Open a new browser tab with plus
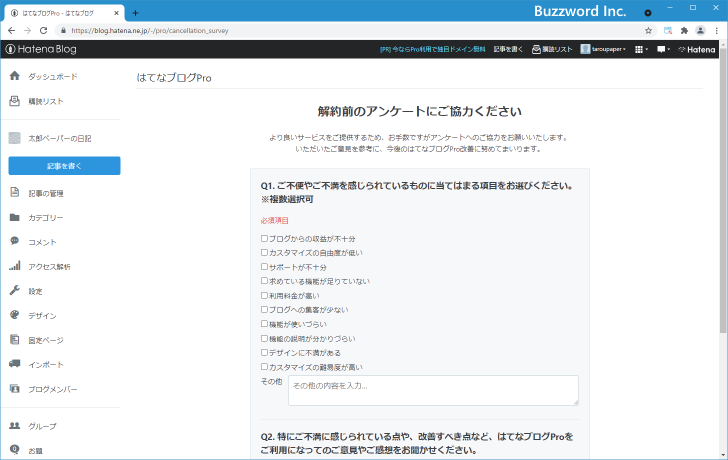Screen dimensions: 728x460 tap(135, 13)
